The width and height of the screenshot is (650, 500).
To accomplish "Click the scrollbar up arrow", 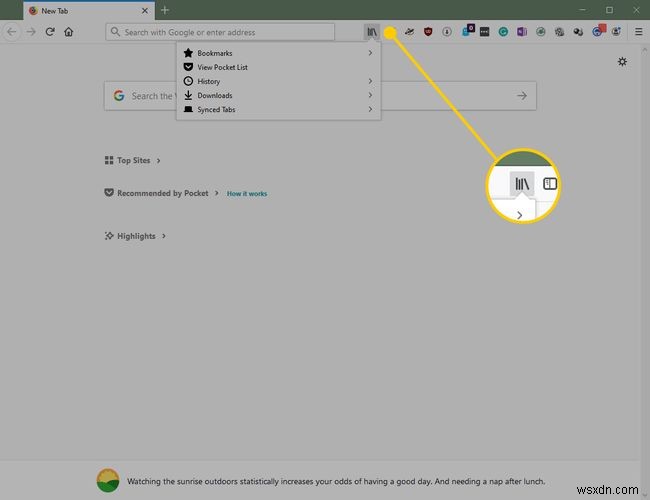I will click(645, 50).
